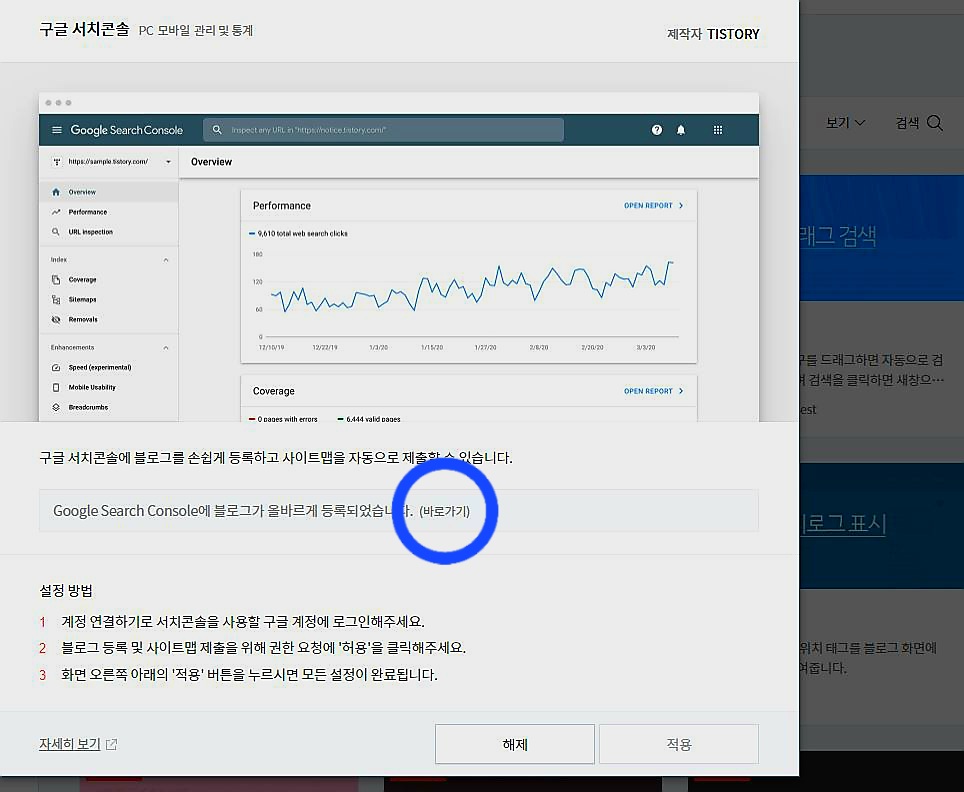Click the hamburger menu icon in preview
This screenshot has width=964, height=792.
coord(57,130)
